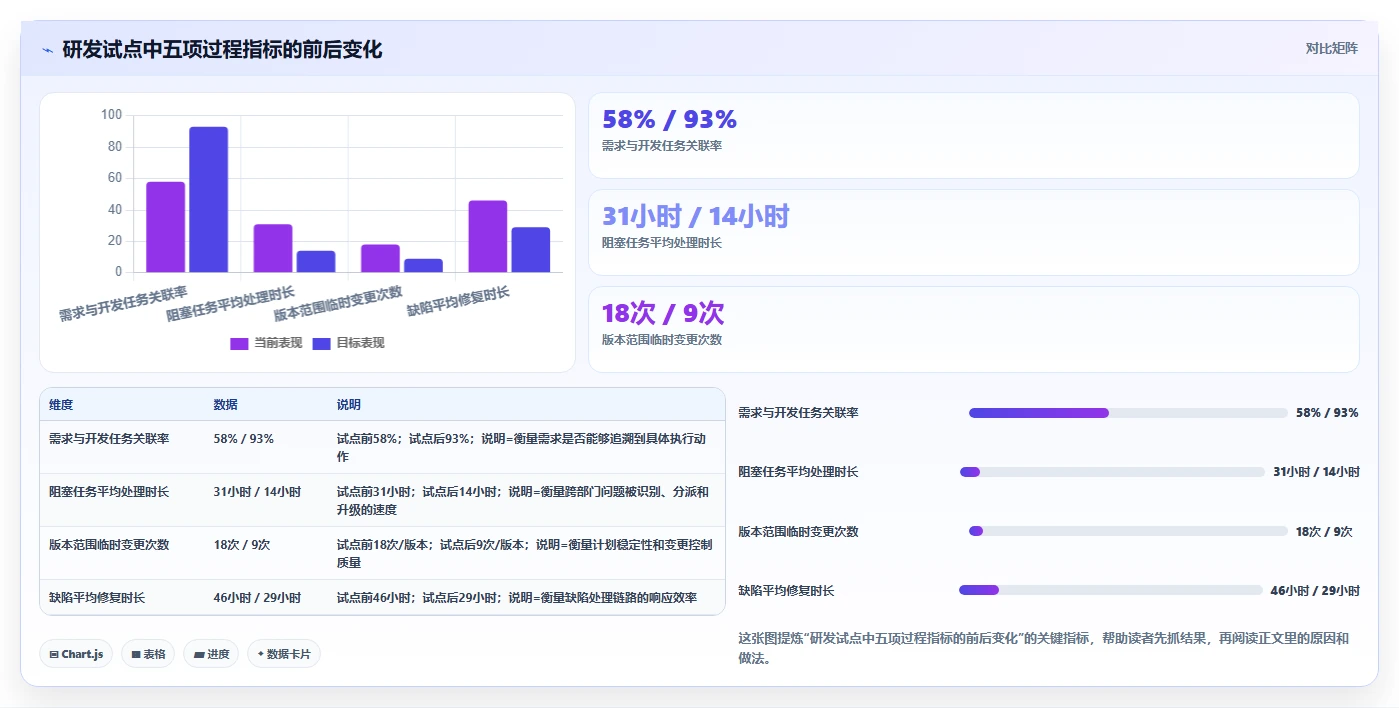Viewport: 1399px width, 708px height.
Task: Click the blue bar for 版本范围临时变更次数
Action: 423,265
